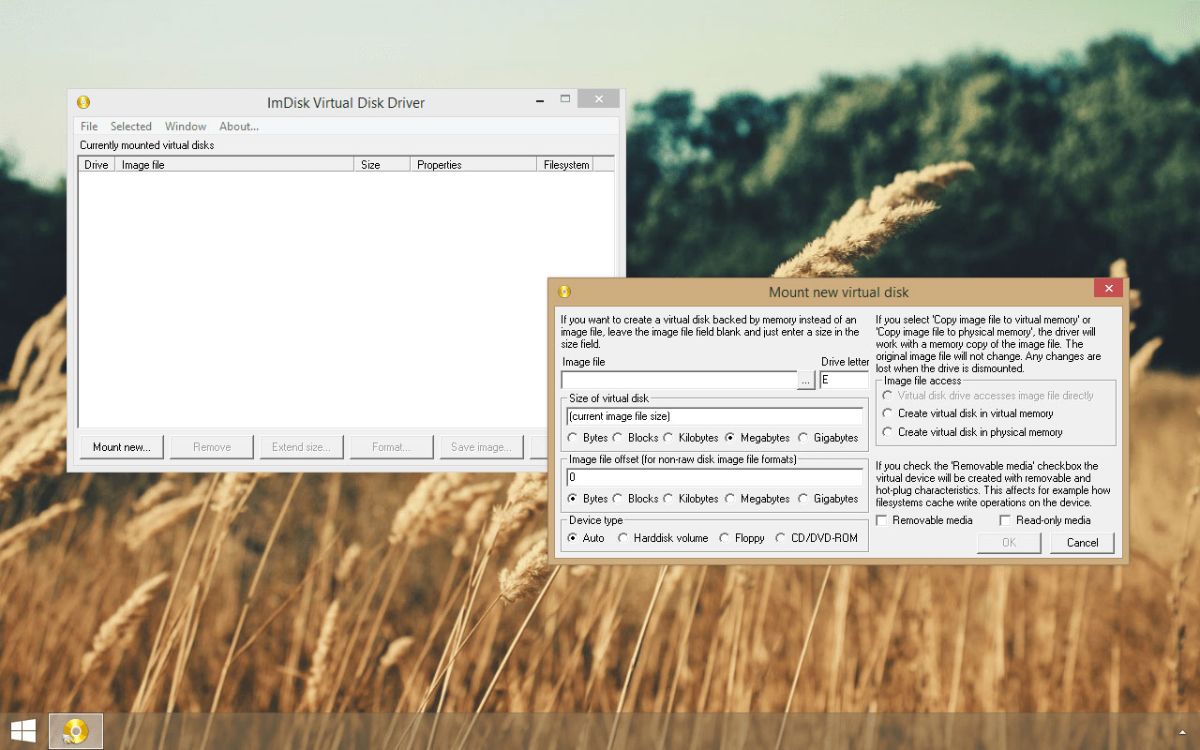Select Megabytes under Image file offset

[x=757, y=499]
